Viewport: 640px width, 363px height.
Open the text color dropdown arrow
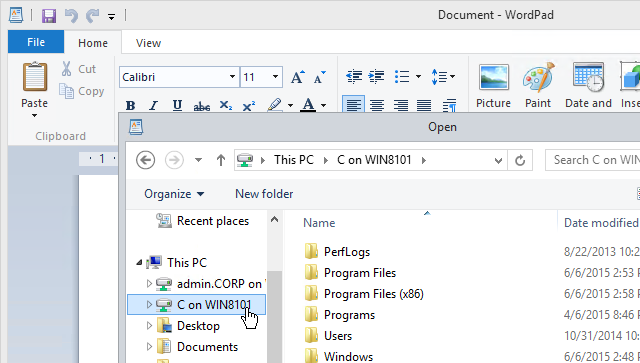[x=323, y=106]
